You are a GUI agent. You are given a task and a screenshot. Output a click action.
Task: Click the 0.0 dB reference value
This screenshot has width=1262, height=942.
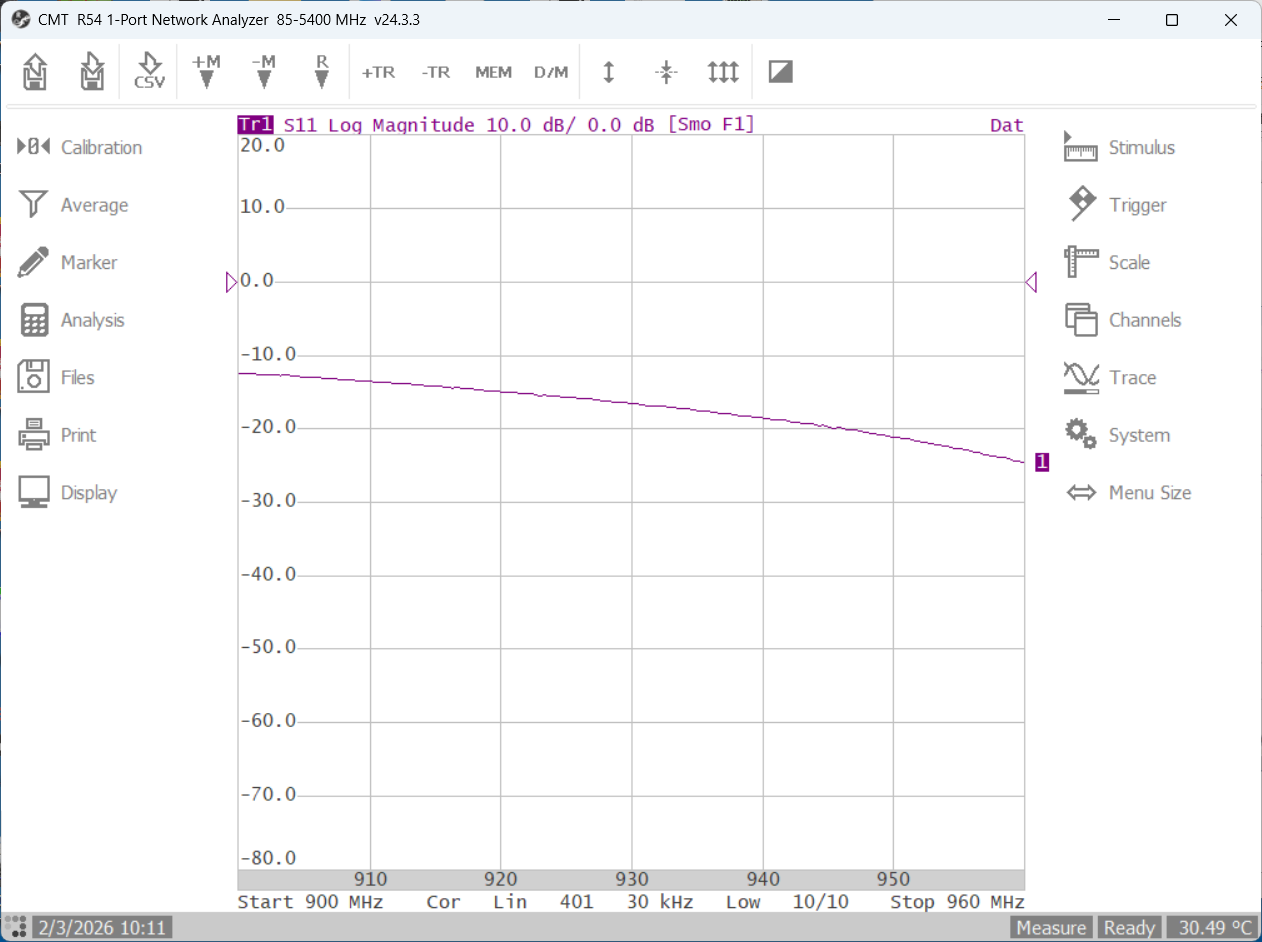620,125
